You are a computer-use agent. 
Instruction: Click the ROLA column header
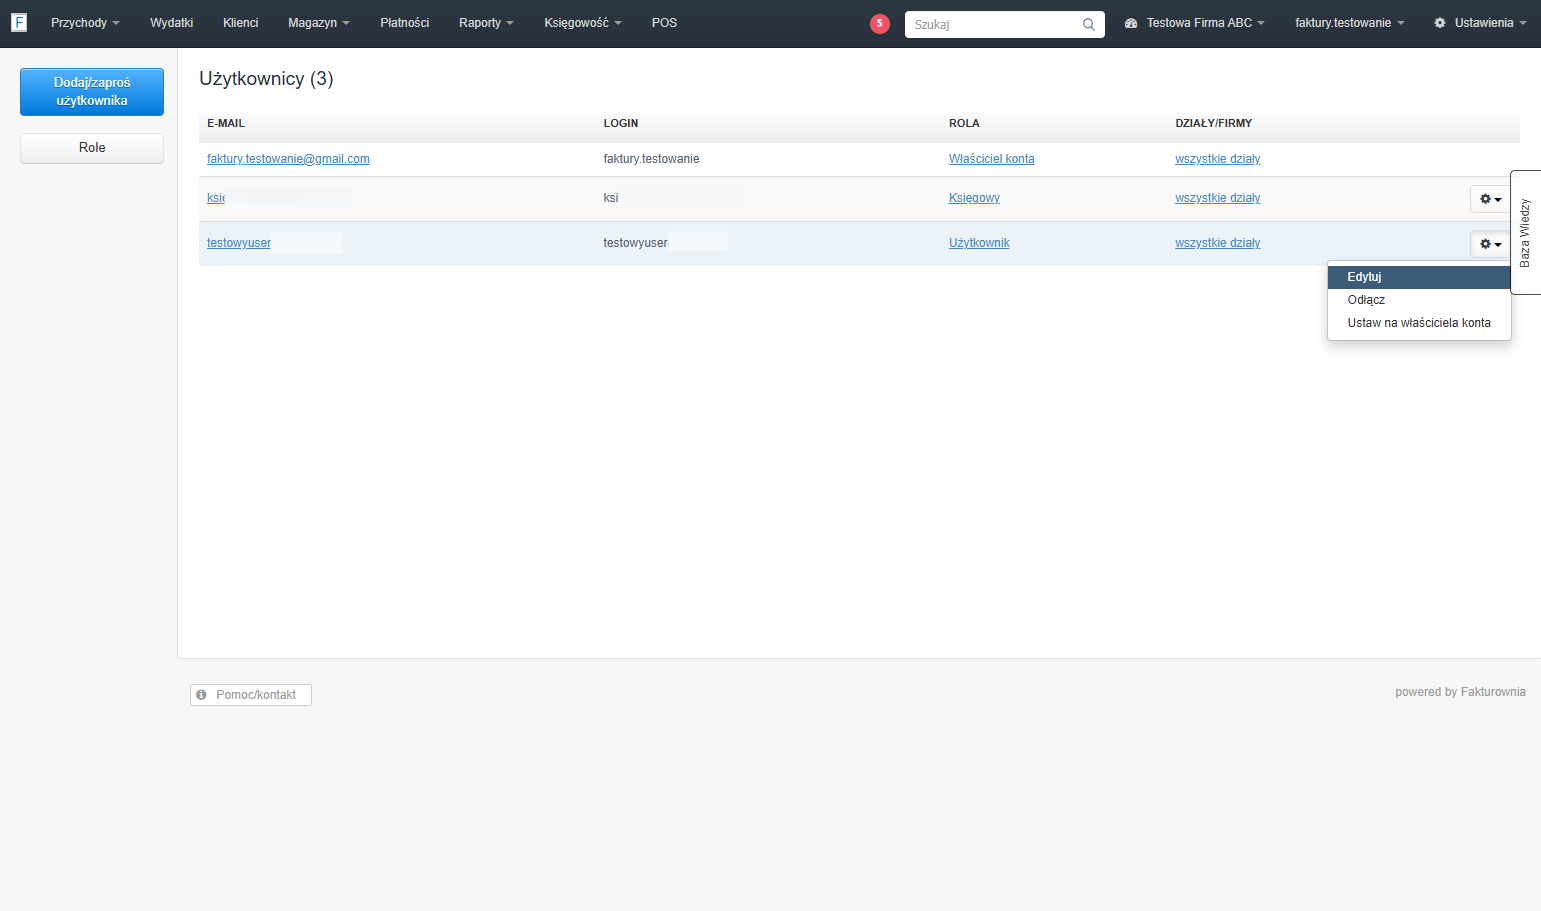coord(964,123)
